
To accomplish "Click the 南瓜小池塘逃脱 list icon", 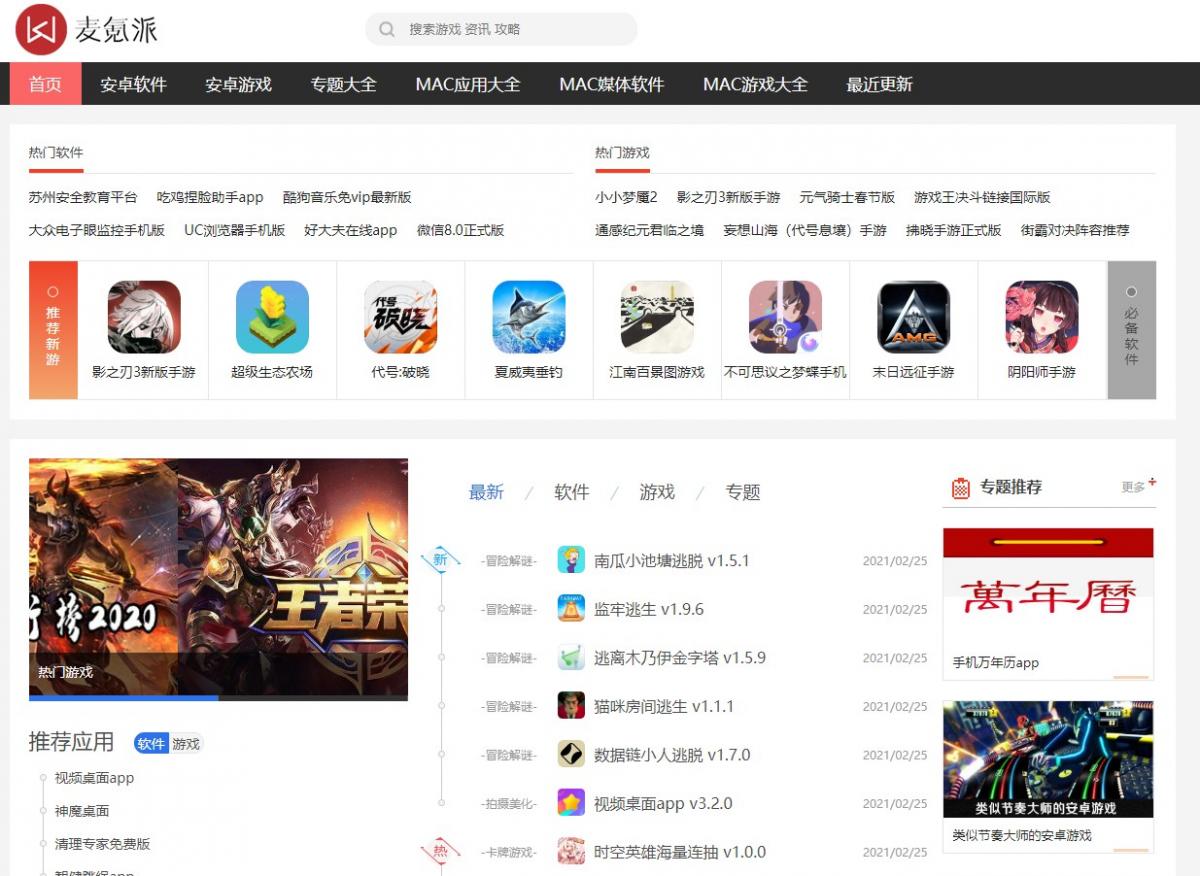I will pyautogui.click(x=571, y=560).
